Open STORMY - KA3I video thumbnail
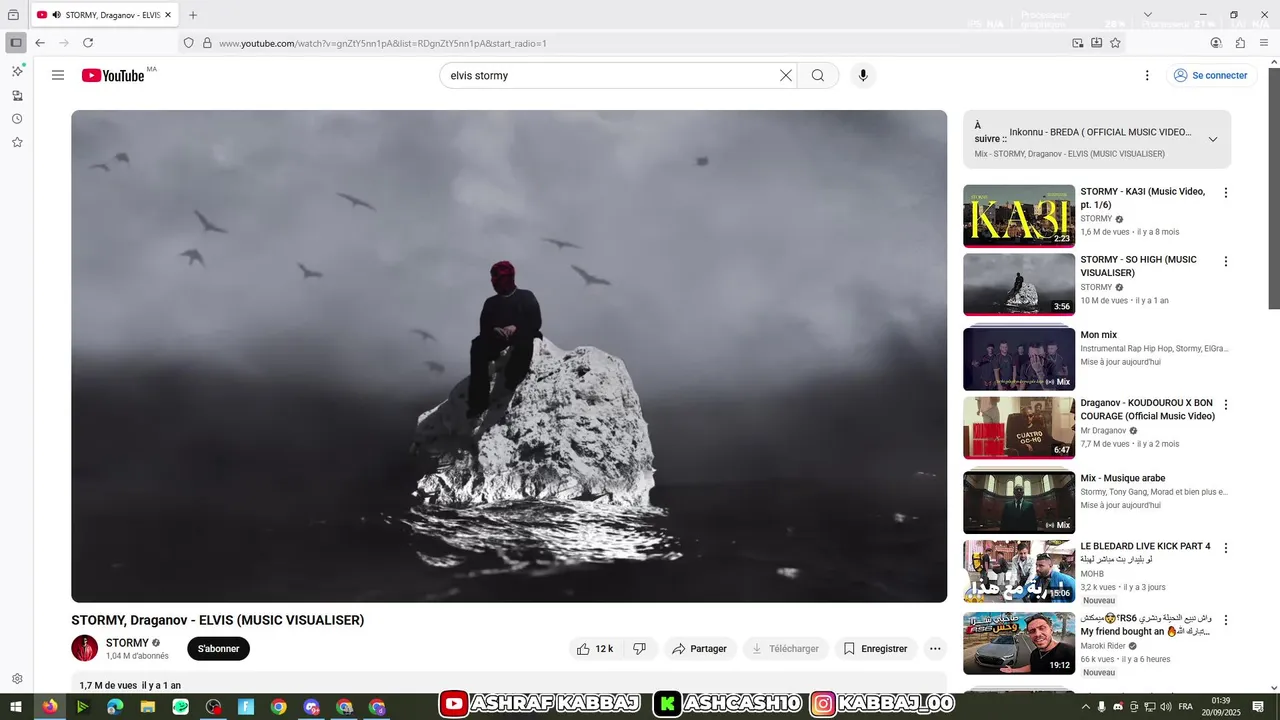The image size is (1280, 720). point(1019,215)
